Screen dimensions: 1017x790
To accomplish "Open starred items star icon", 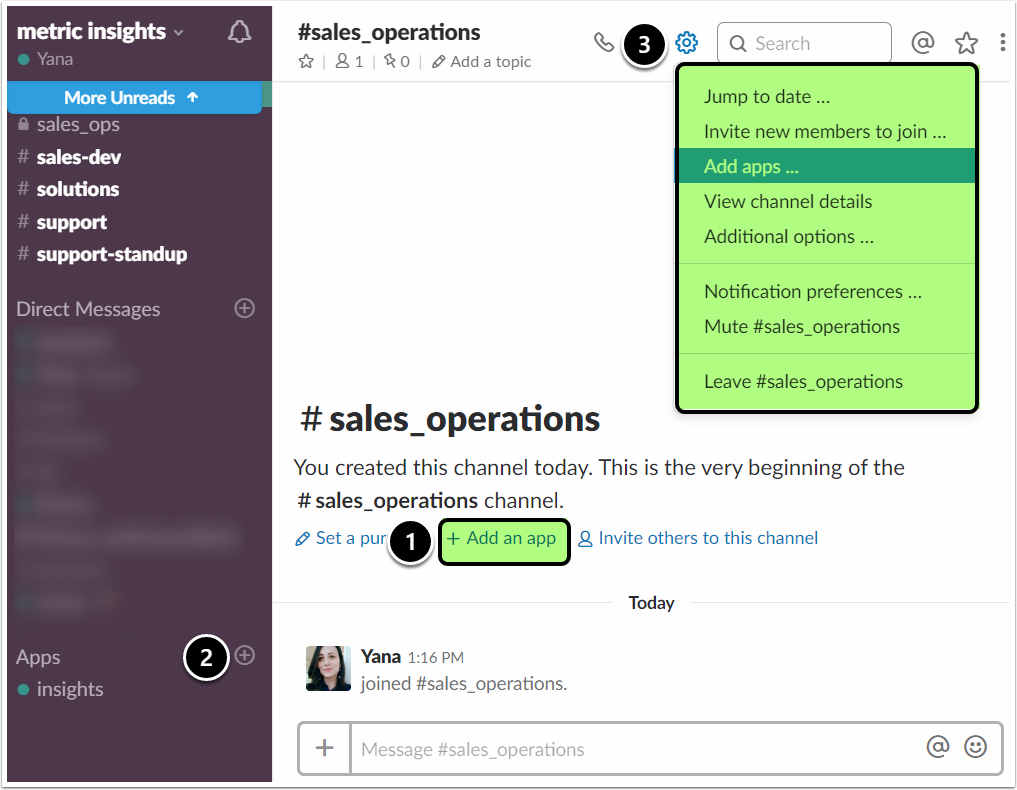I will [966, 43].
